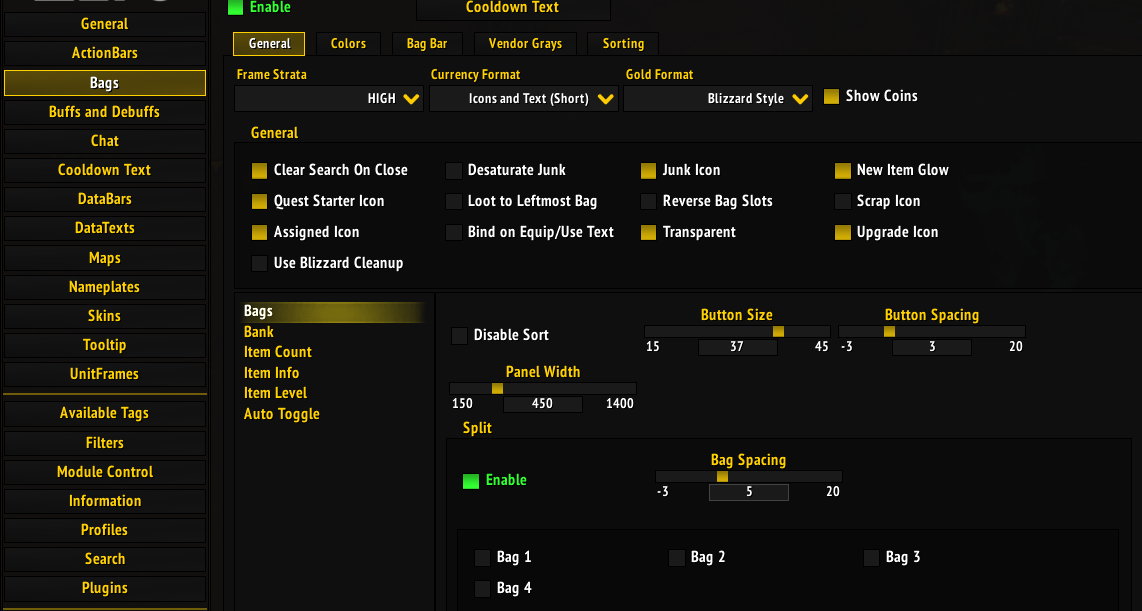Enable Desaturate Junk
This screenshot has height=611, width=1142.
tap(454, 171)
